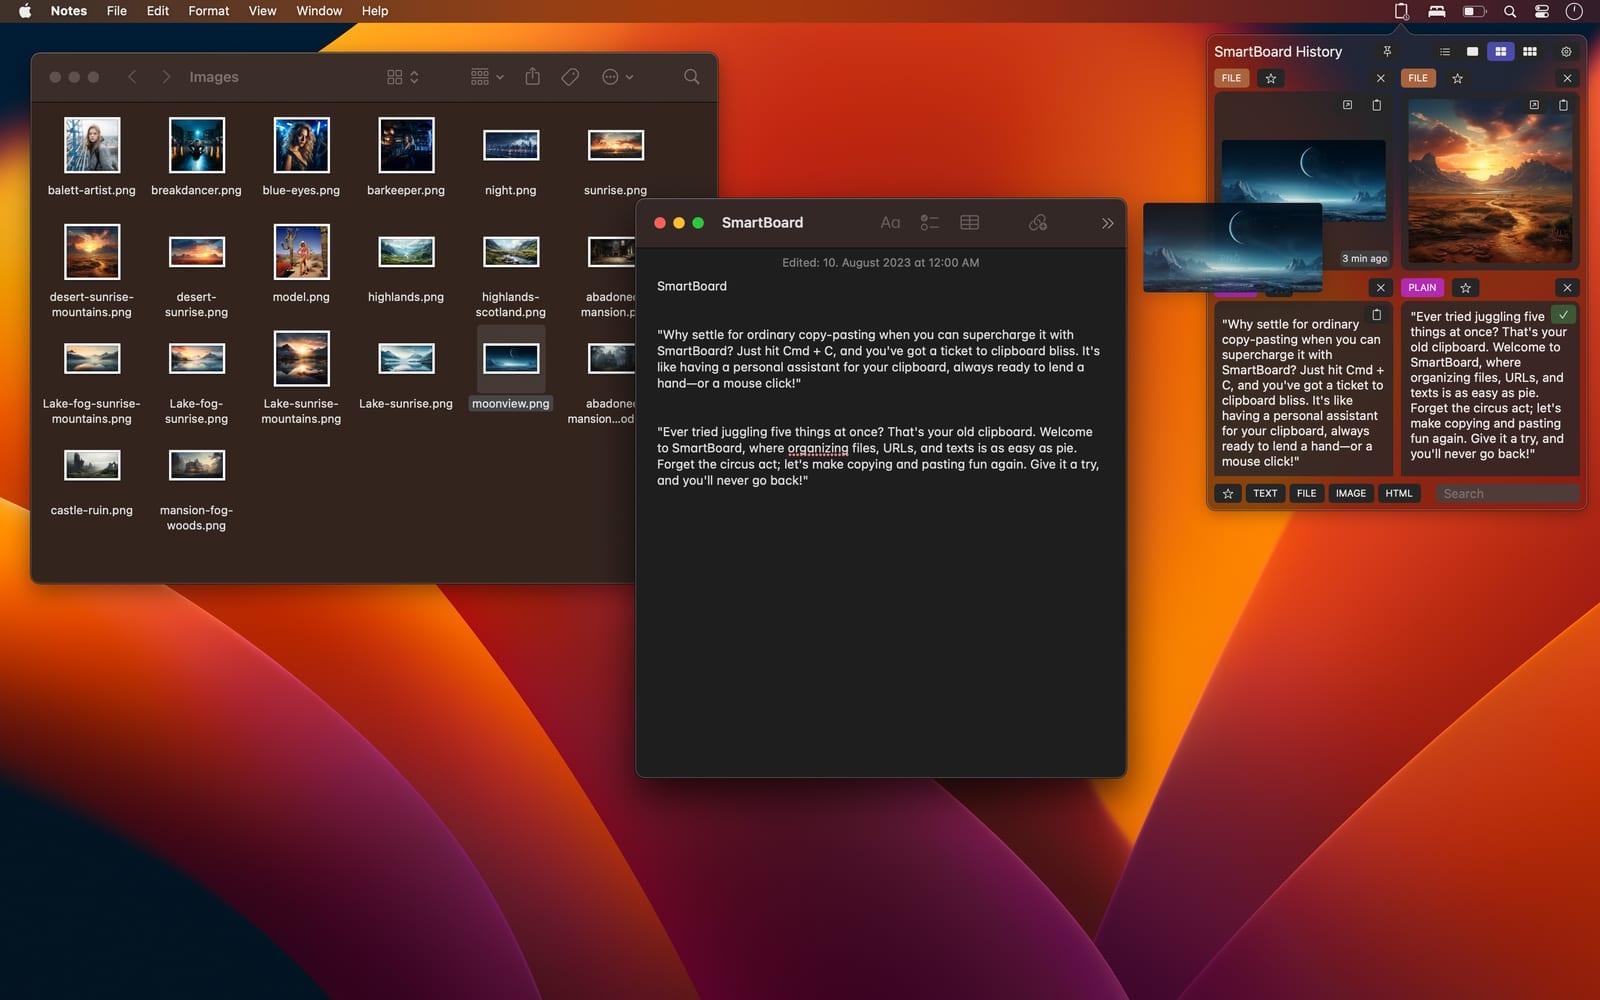This screenshot has height=1000, width=1600.
Task: Click the Tags icon in Finder toolbar
Action: [570, 77]
